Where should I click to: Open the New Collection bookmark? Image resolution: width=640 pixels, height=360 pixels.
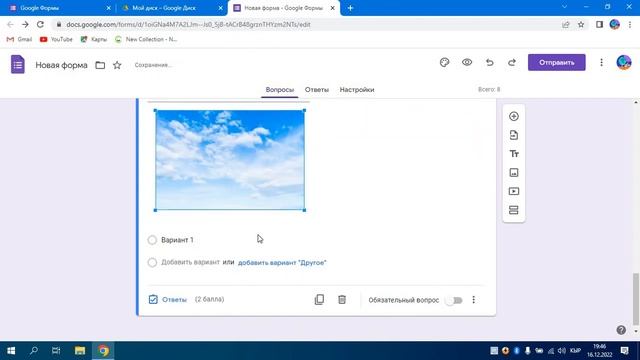[146, 39]
